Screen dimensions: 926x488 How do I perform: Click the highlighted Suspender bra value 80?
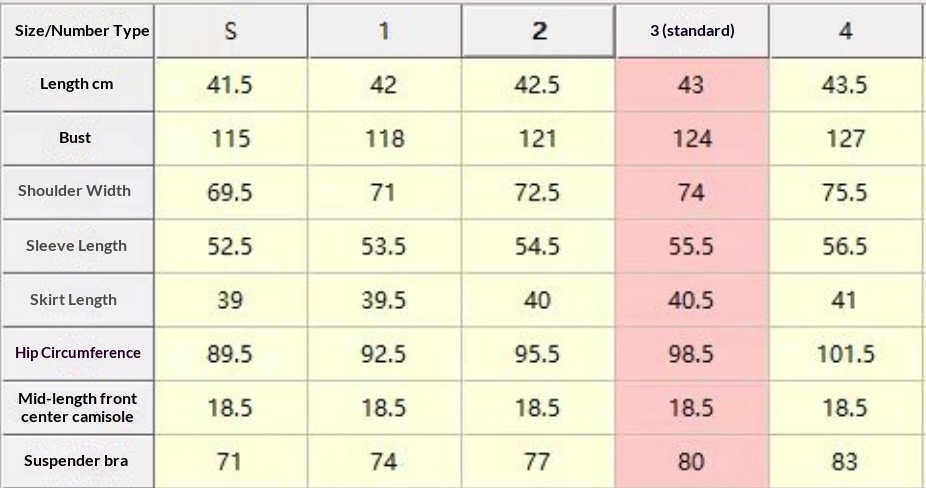pyautogui.click(x=692, y=462)
